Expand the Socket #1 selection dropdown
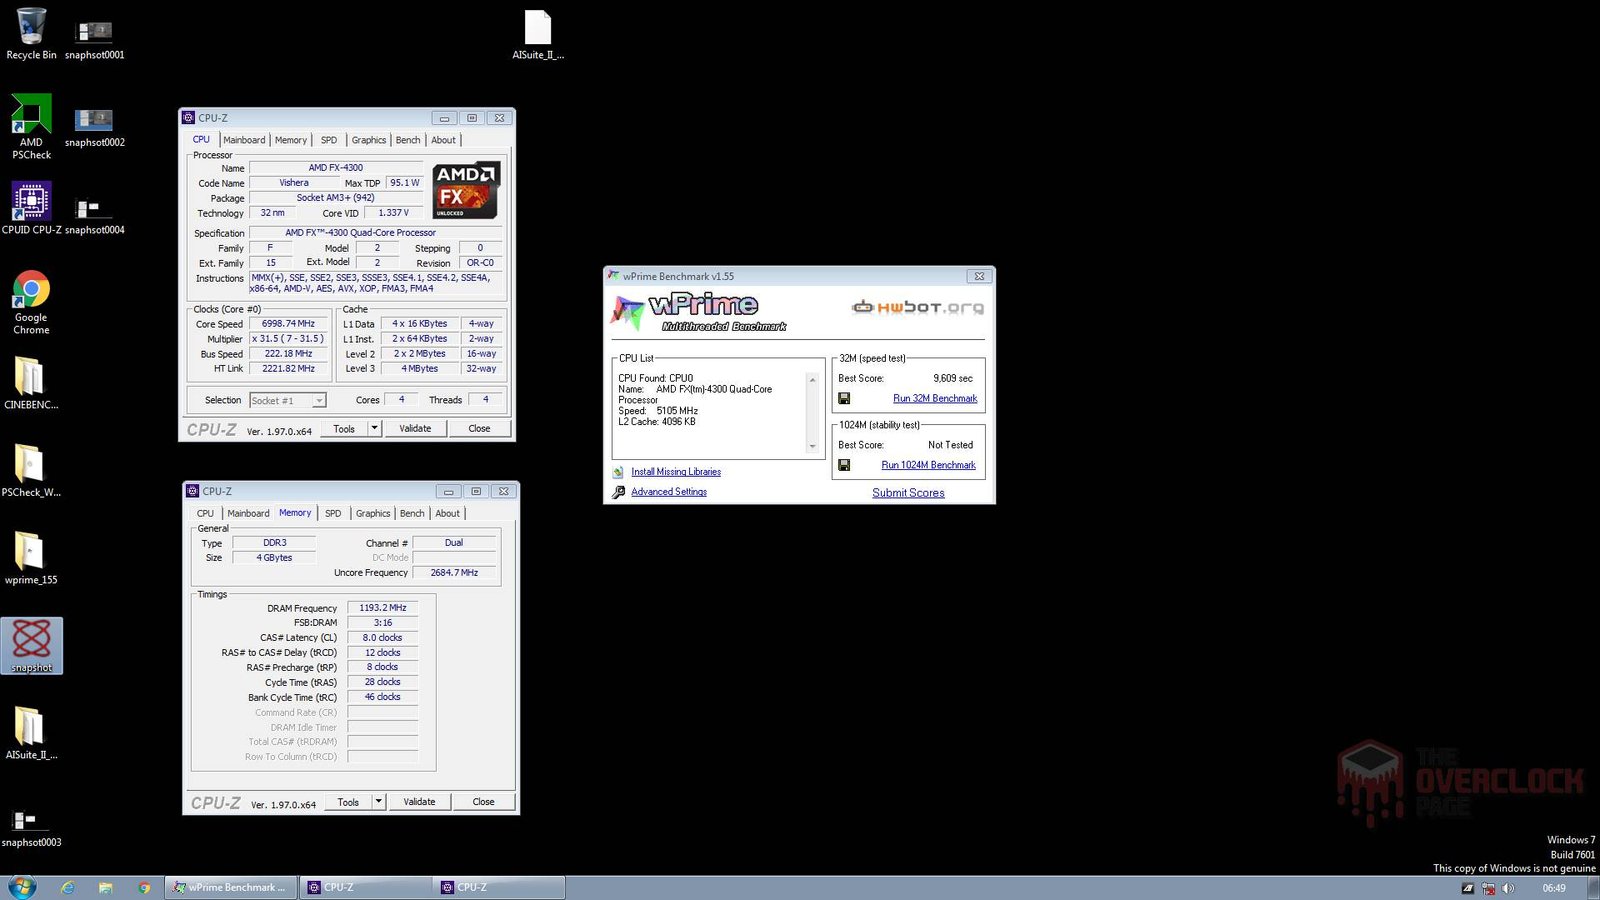The image size is (1600, 900). click(319, 401)
